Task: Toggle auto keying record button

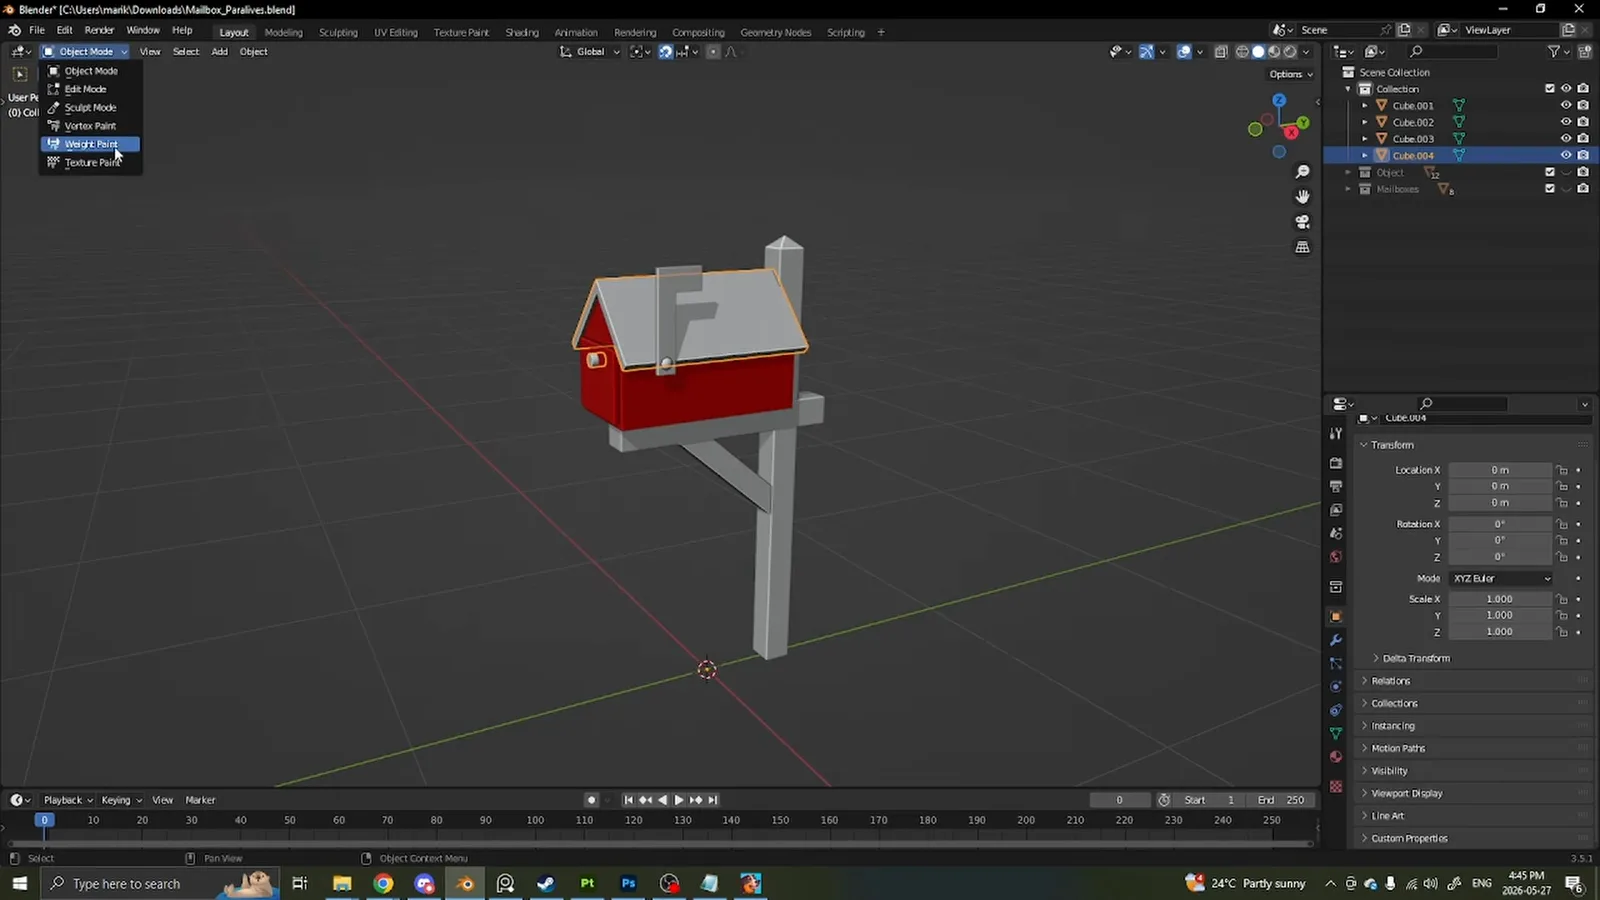Action: tap(592, 800)
